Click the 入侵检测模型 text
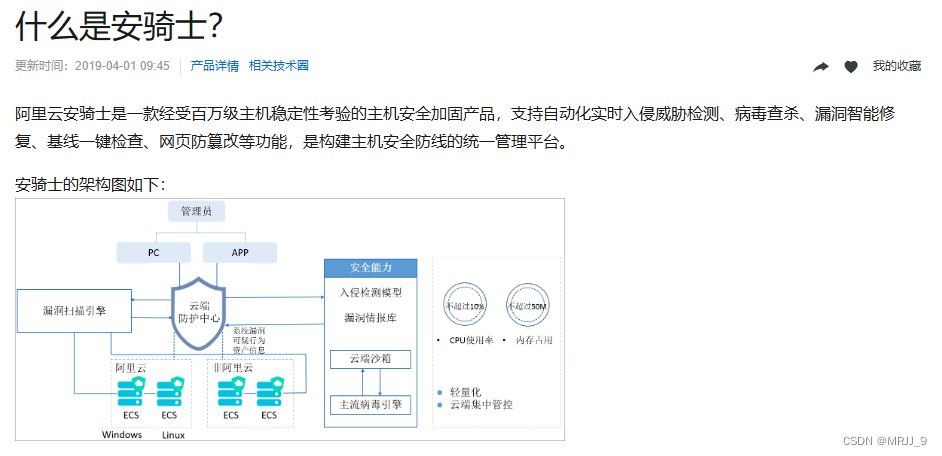This screenshot has height=456, width=942. pos(371,293)
